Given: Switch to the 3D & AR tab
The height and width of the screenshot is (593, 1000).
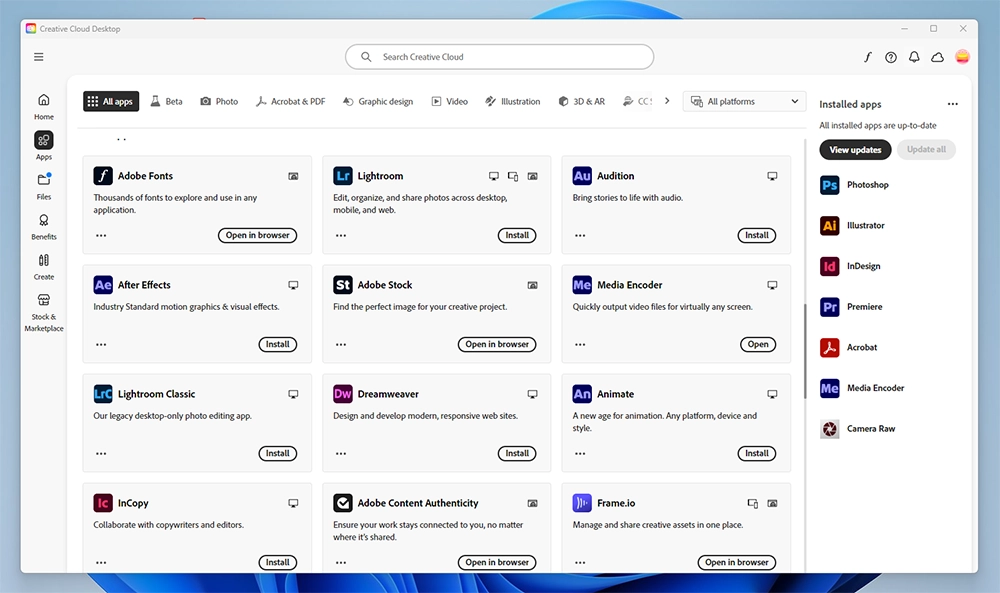Looking at the screenshot, I should click(x=582, y=101).
